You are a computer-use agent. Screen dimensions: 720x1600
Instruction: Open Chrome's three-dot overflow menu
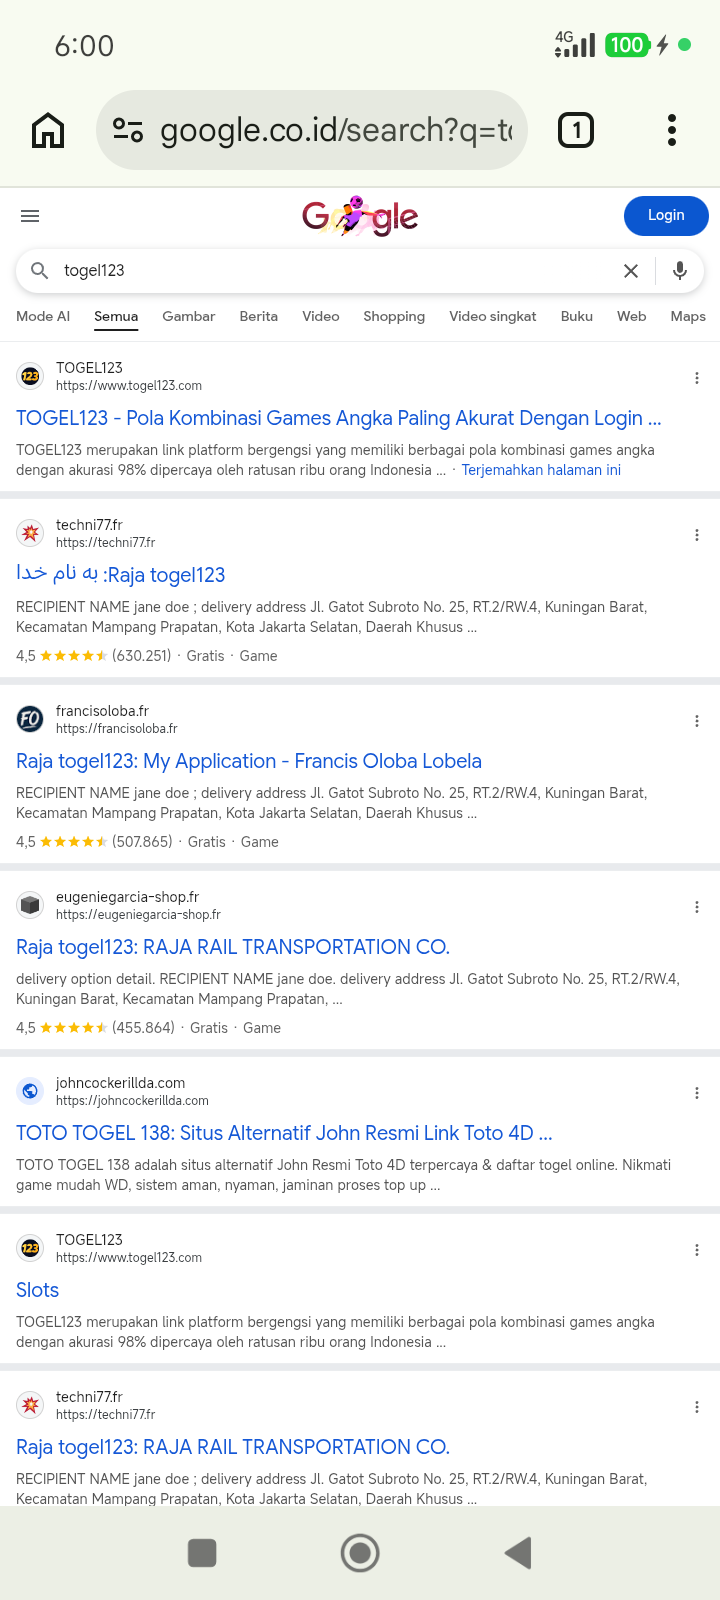coord(672,130)
